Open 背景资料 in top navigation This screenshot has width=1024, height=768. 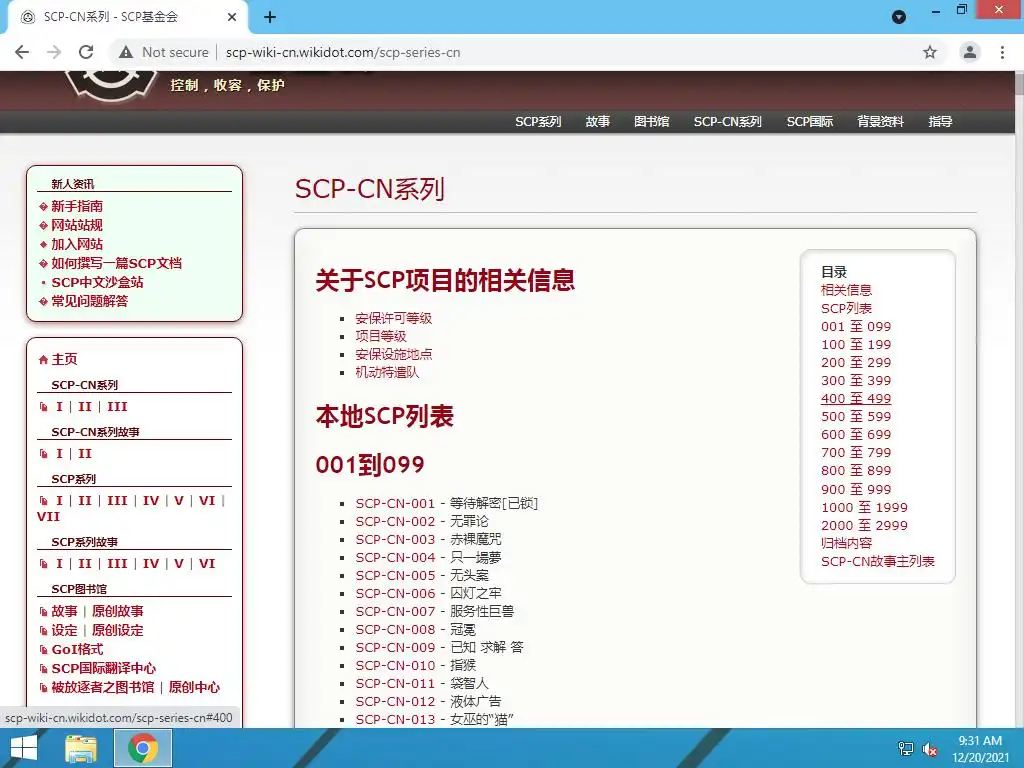880,121
